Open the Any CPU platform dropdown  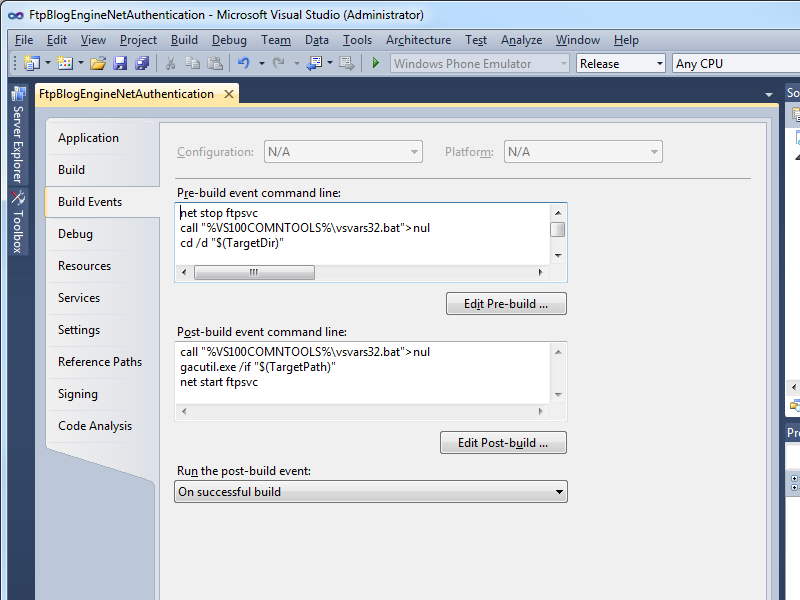[735, 63]
